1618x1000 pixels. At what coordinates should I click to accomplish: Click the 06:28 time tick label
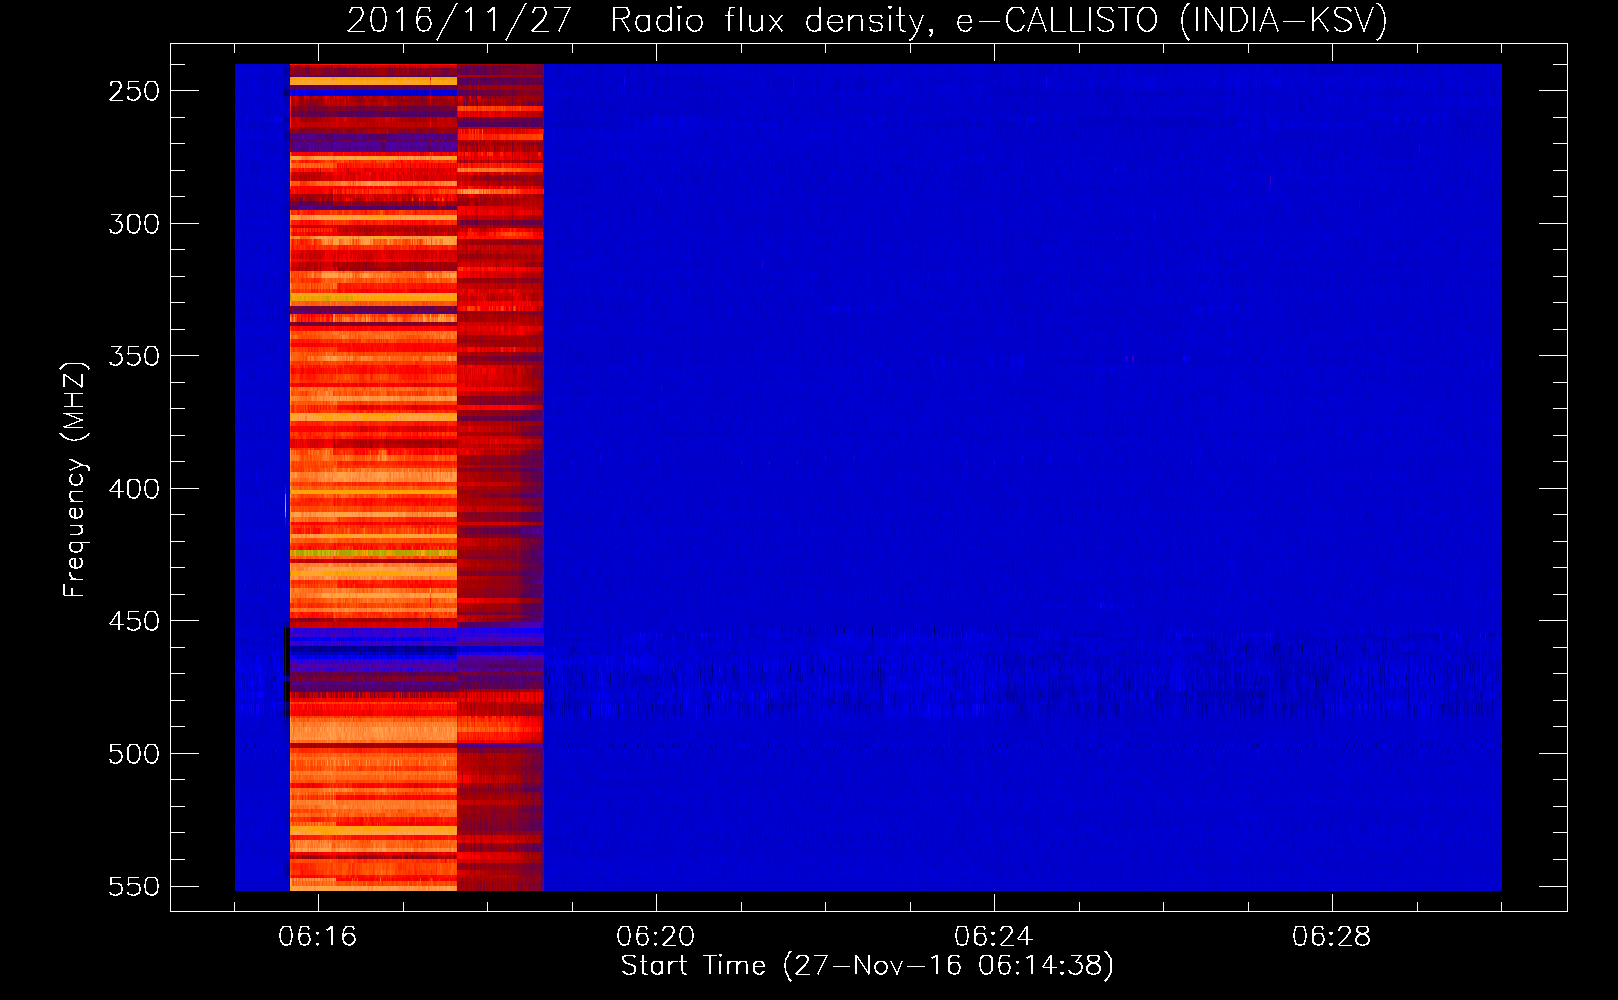(1331, 937)
